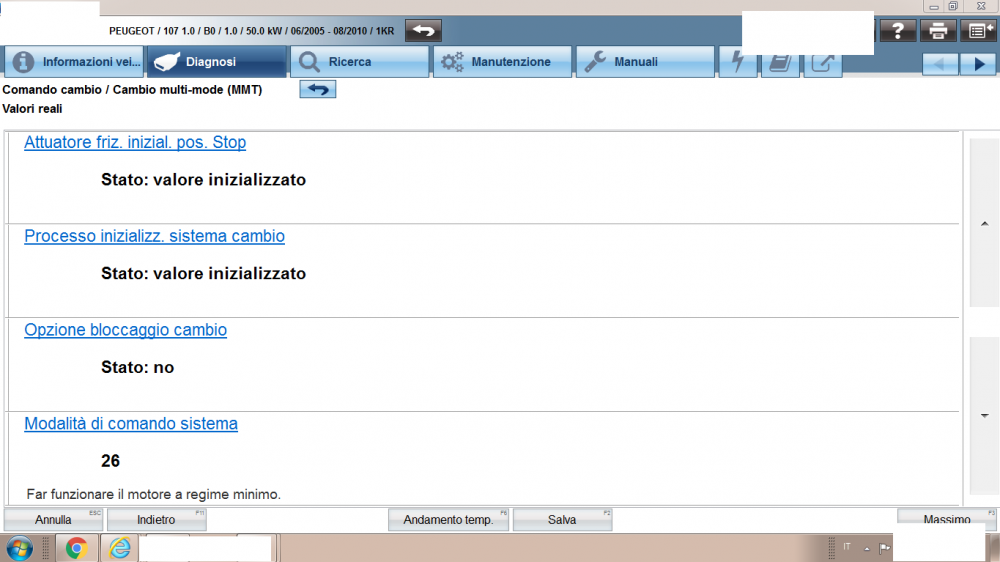Open Google Chrome from the taskbar
The image size is (1000, 562).
[77, 548]
